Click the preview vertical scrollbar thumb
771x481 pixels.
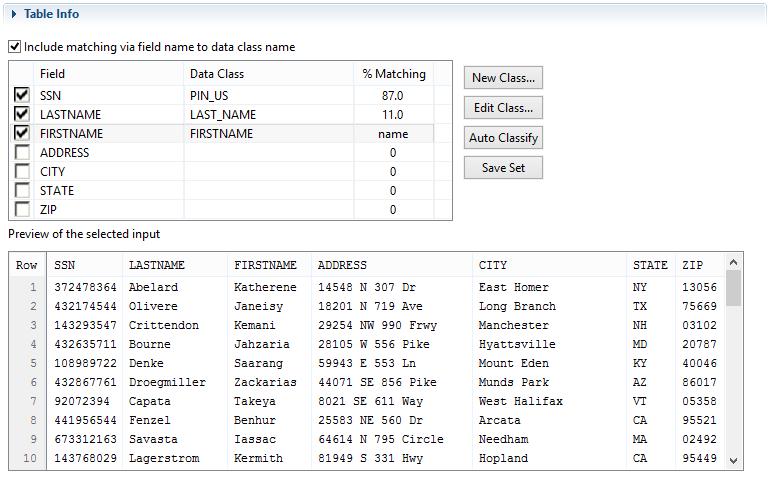(733, 288)
